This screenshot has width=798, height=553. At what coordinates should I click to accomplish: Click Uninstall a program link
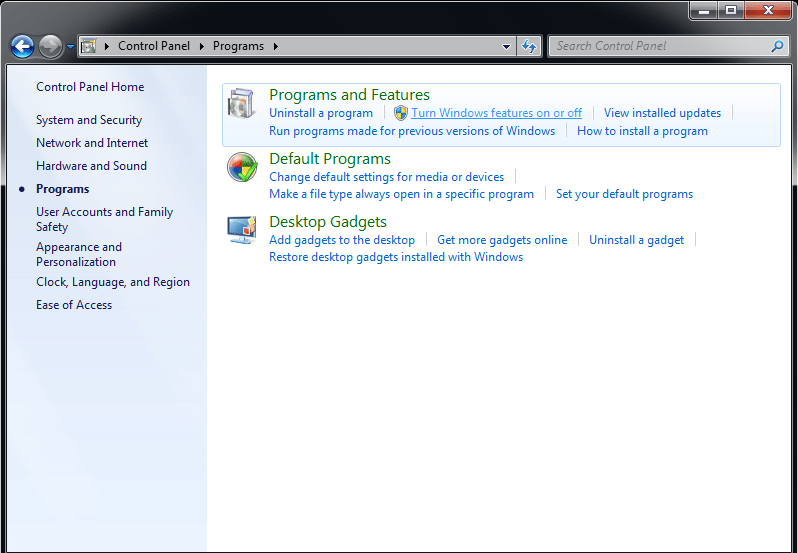(x=321, y=113)
